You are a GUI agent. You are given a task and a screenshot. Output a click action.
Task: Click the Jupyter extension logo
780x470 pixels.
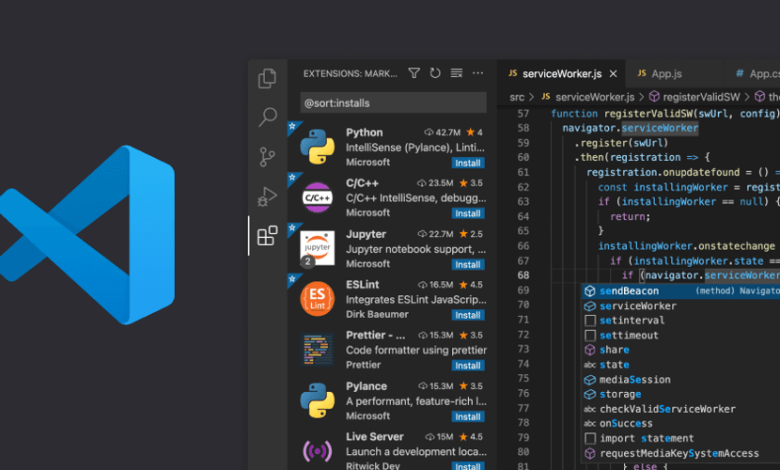[x=317, y=248]
